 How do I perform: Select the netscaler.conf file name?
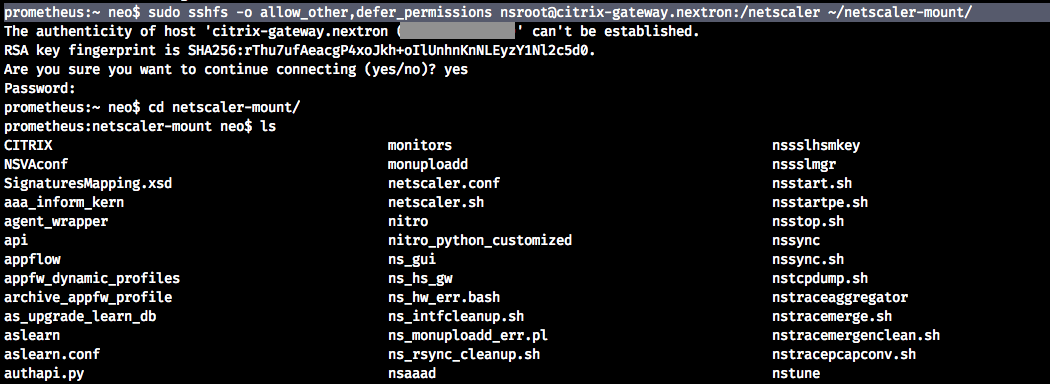444,183
